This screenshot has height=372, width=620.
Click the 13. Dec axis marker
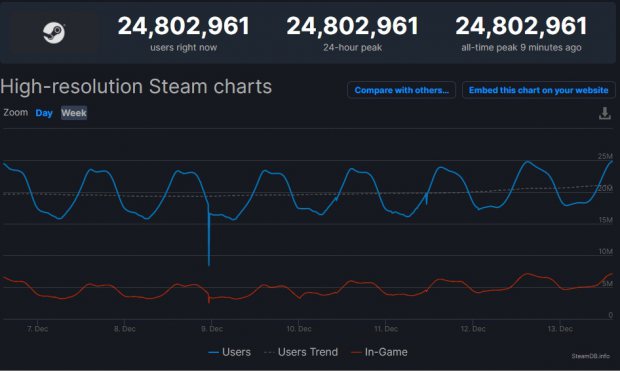(x=560, y=329)
